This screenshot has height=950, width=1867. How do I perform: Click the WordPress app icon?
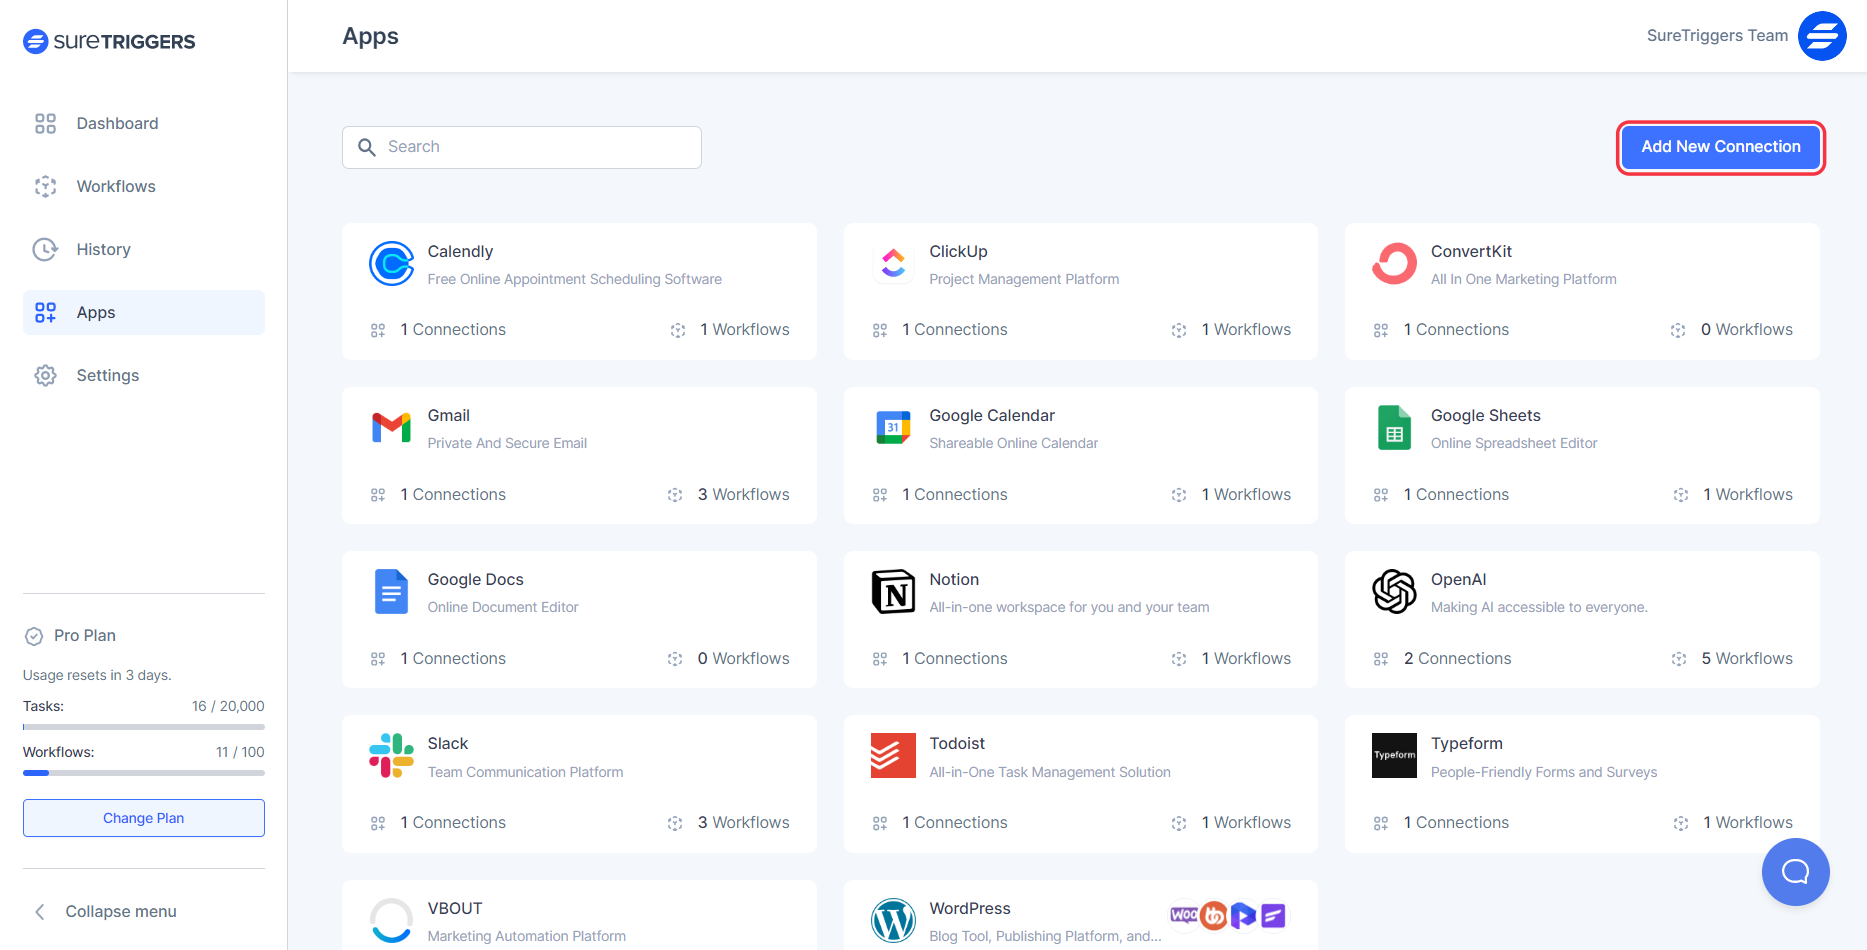pyautogui.click(x=893, y=920)
